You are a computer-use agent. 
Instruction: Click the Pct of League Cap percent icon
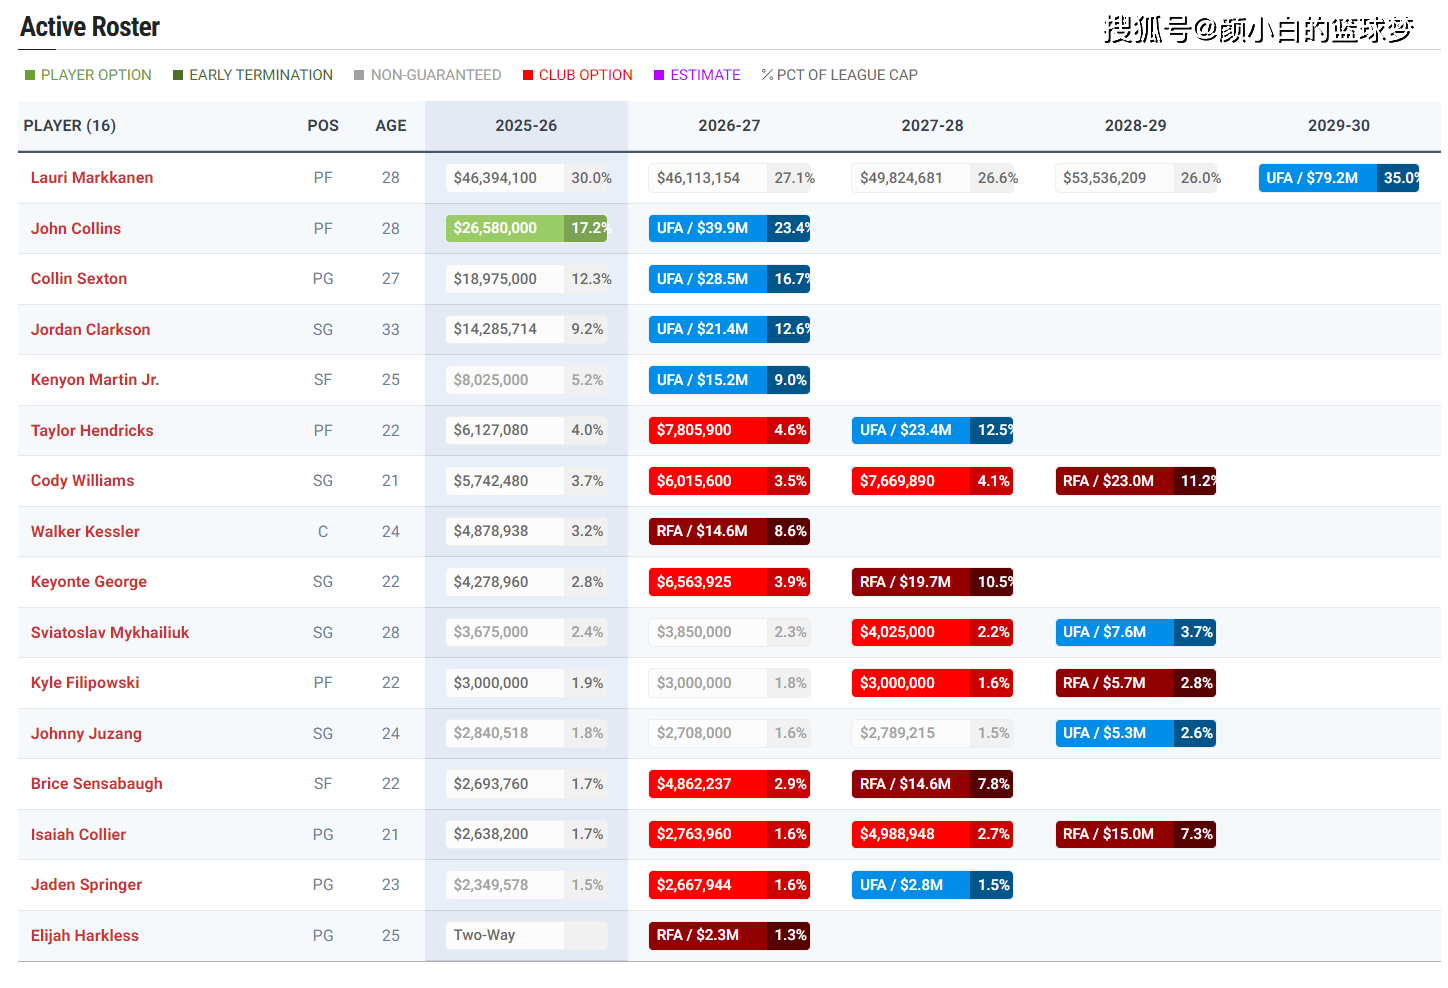coord(767,75)
